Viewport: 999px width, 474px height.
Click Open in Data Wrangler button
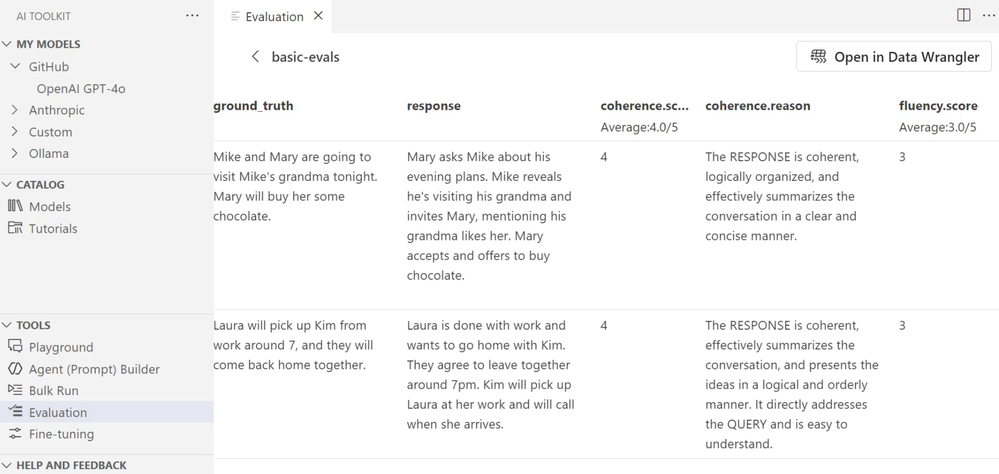894,57
